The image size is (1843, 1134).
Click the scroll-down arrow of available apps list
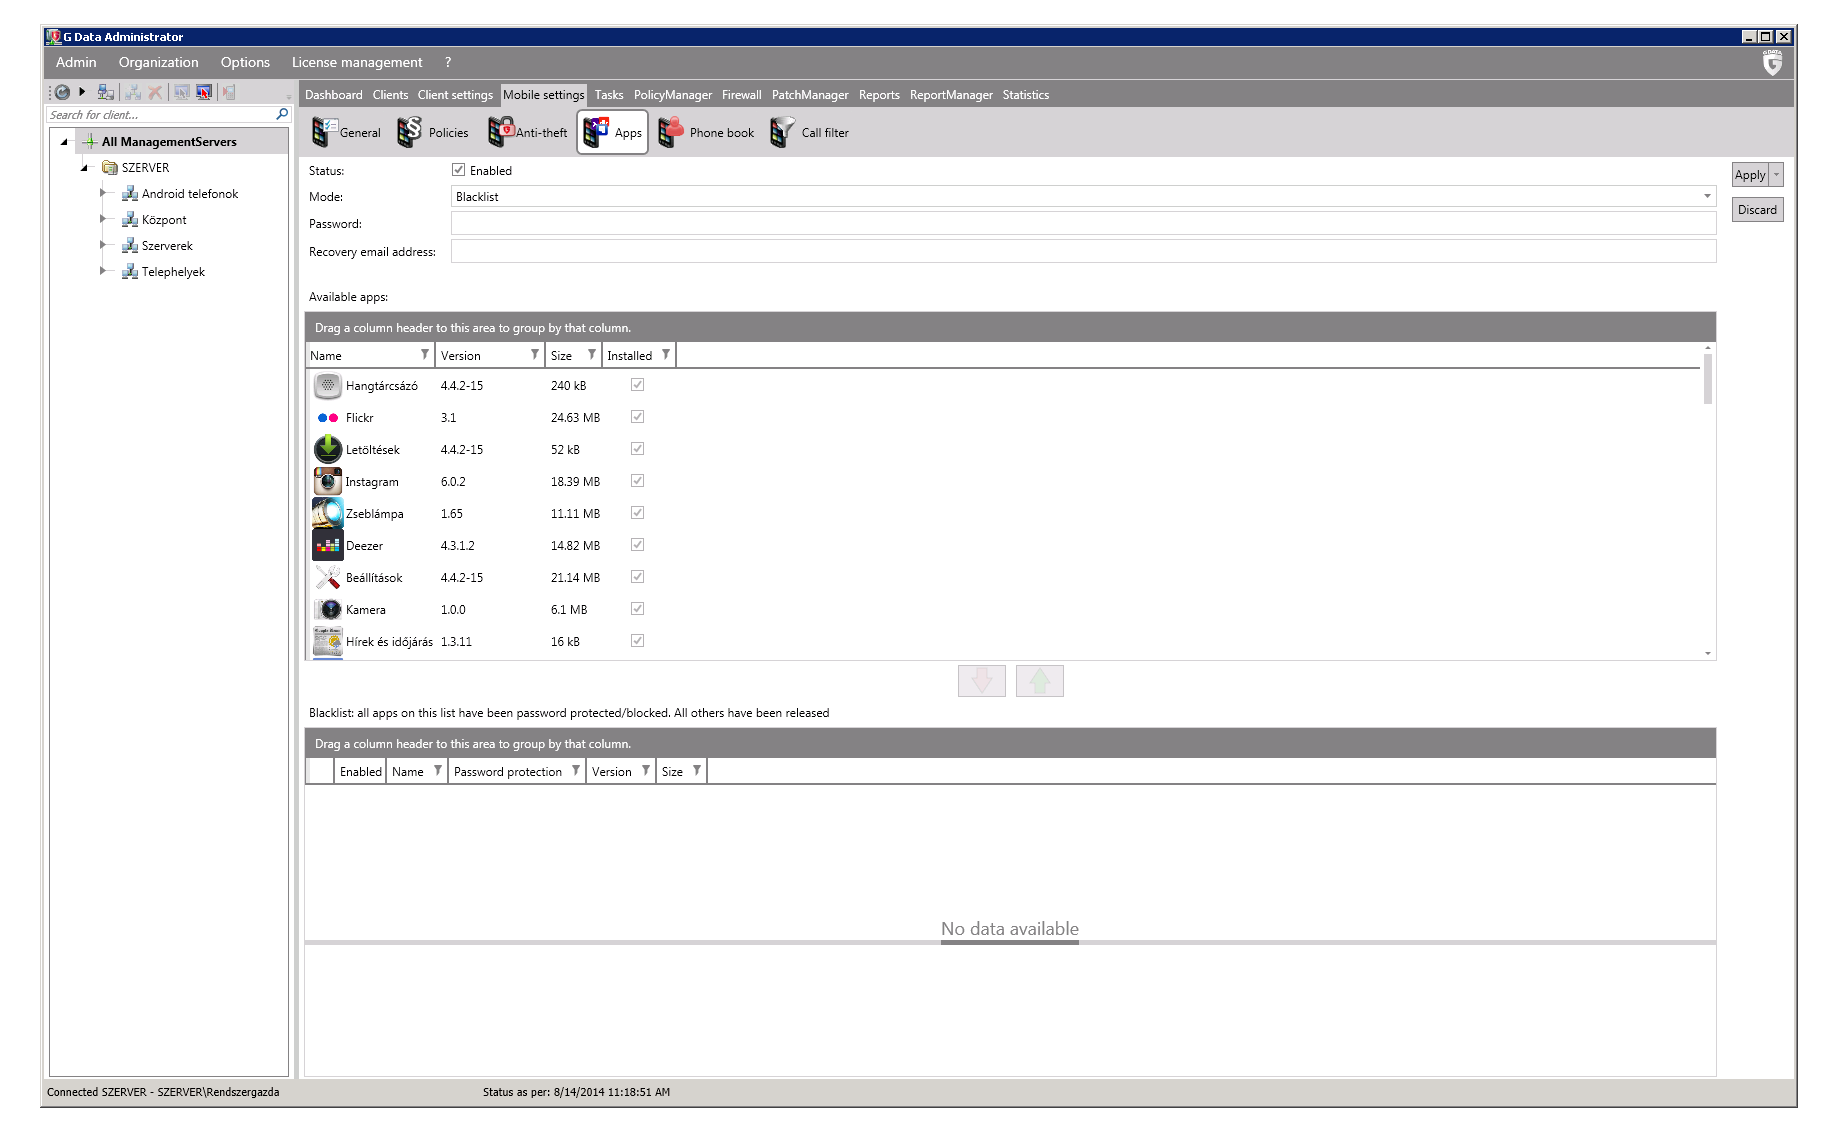point(1707,653)
